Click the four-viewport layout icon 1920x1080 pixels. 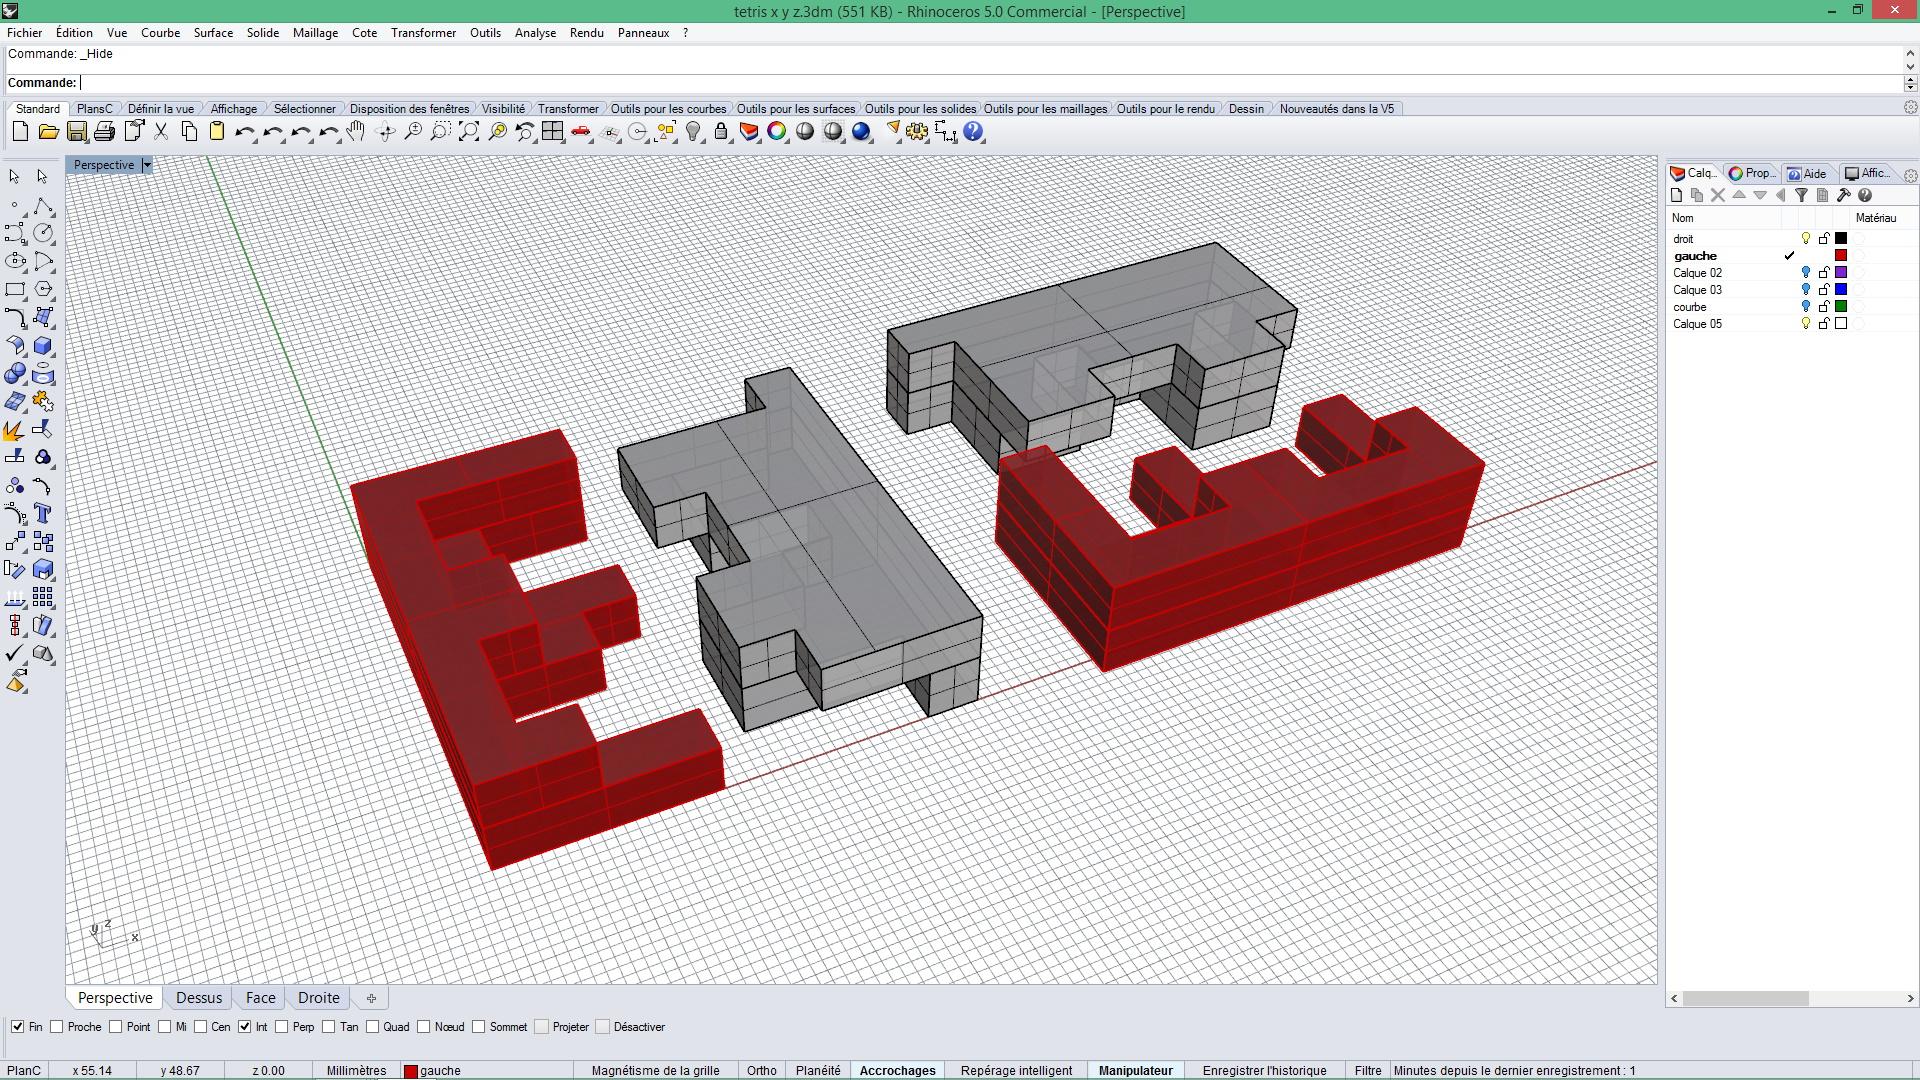click(x=553, y=132)
